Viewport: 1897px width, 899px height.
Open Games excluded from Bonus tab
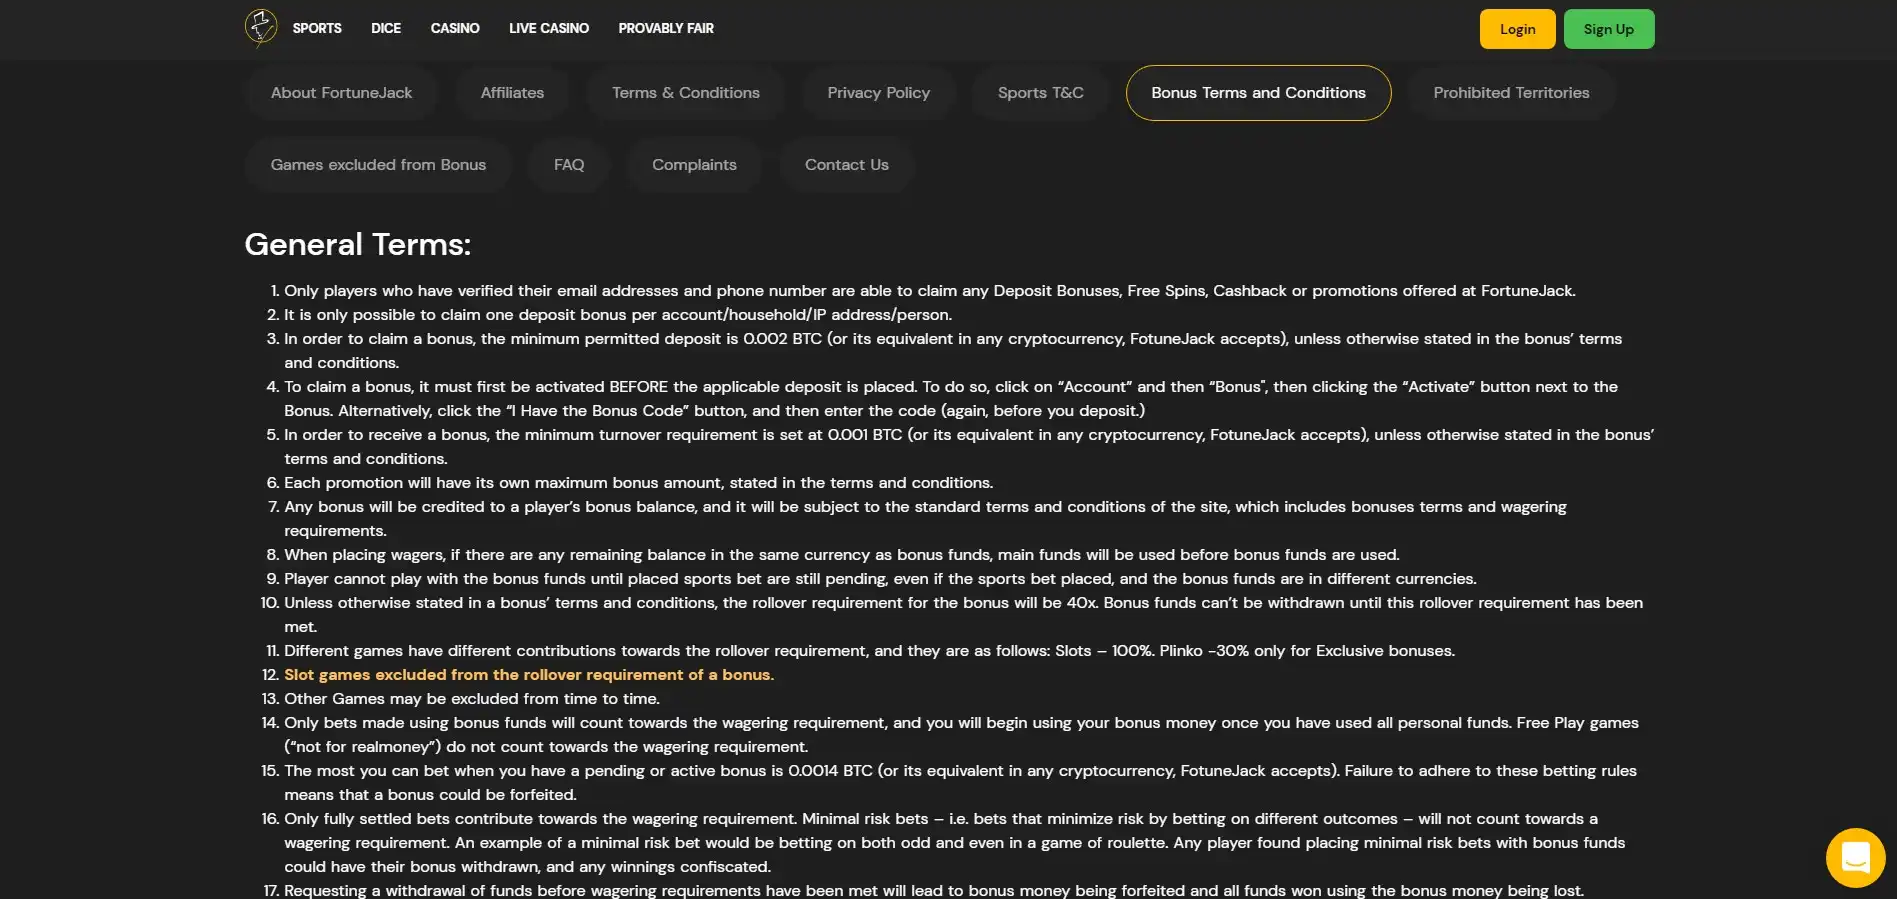(x=378, y=165)
